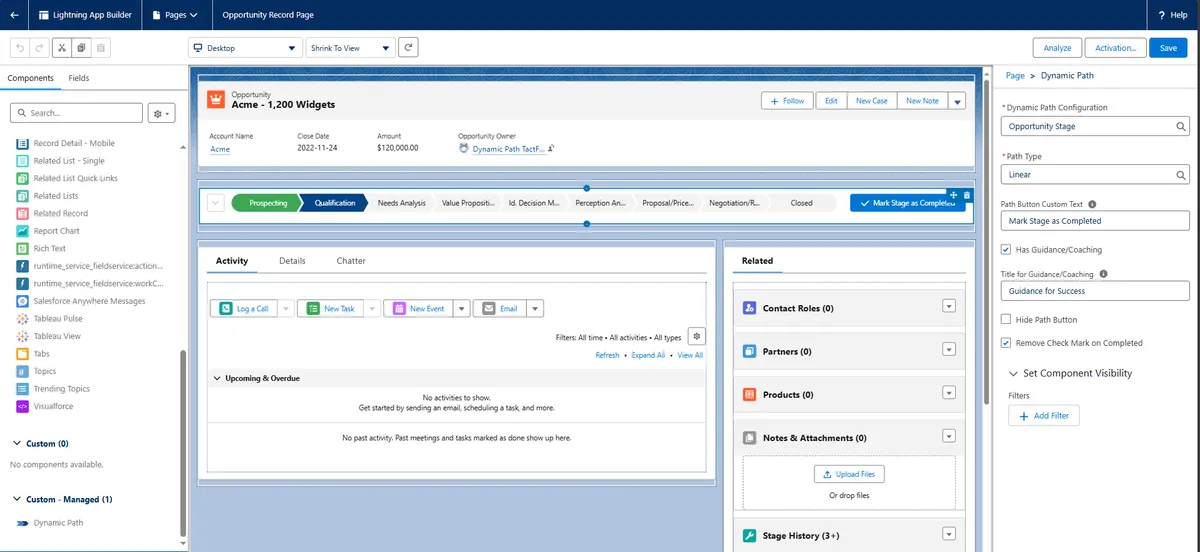The height and width of the screenshot is (552, 1200).
Task: Open Dynamic Path Configuration lookup field
Action: [x=1095, y=127]
